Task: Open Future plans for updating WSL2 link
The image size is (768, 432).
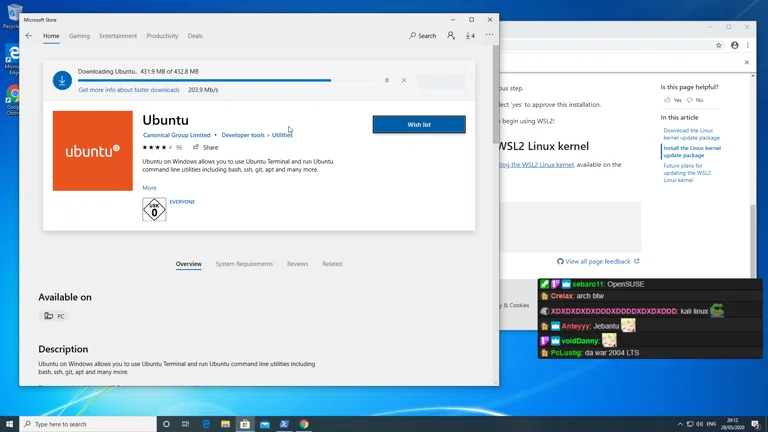Action: coord(687,173)
